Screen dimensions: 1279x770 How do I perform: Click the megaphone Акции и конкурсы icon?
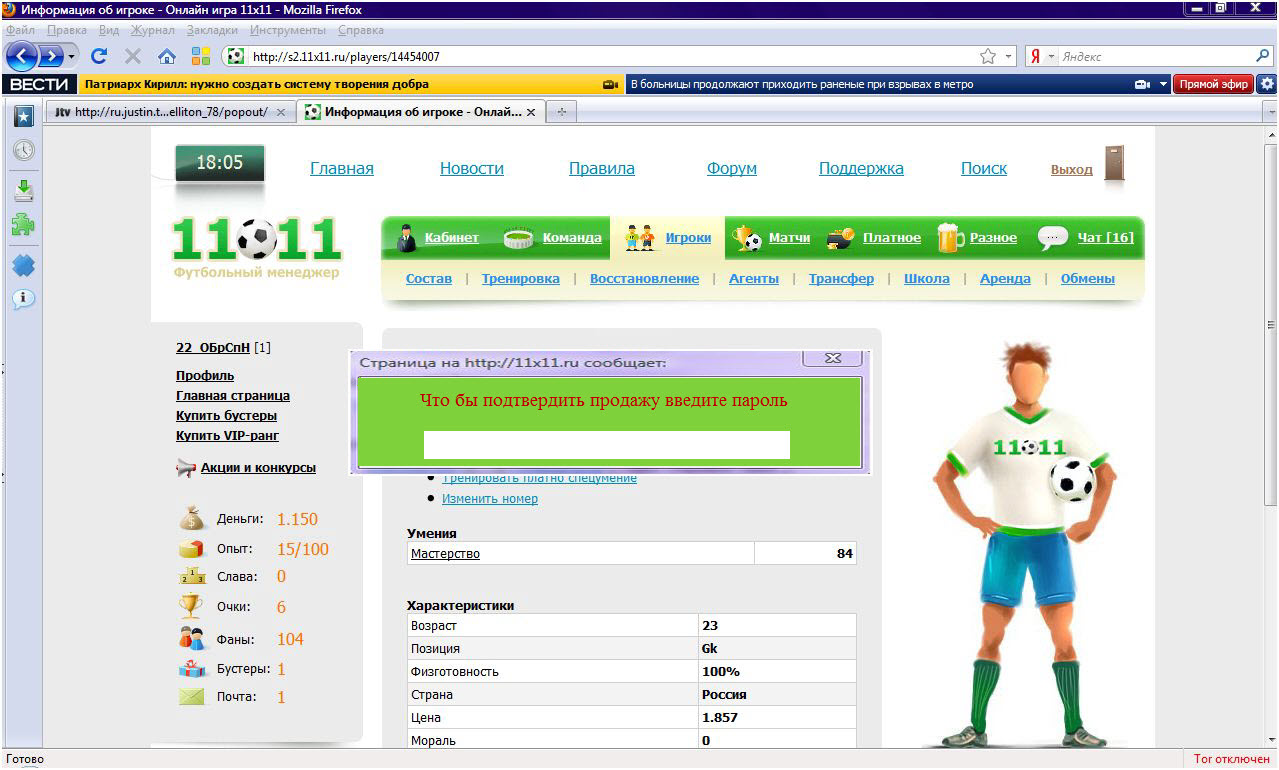pyautogui.click(x=186, y=468)
